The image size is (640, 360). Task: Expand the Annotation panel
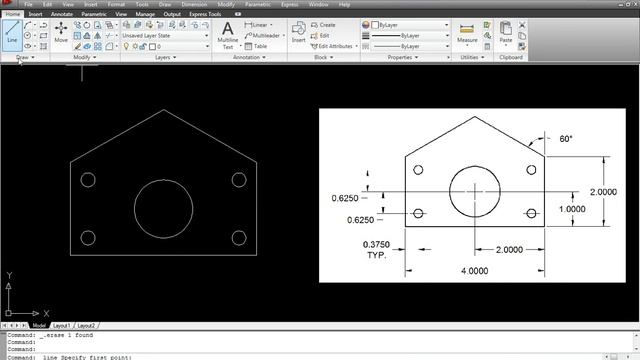[249, 58]
